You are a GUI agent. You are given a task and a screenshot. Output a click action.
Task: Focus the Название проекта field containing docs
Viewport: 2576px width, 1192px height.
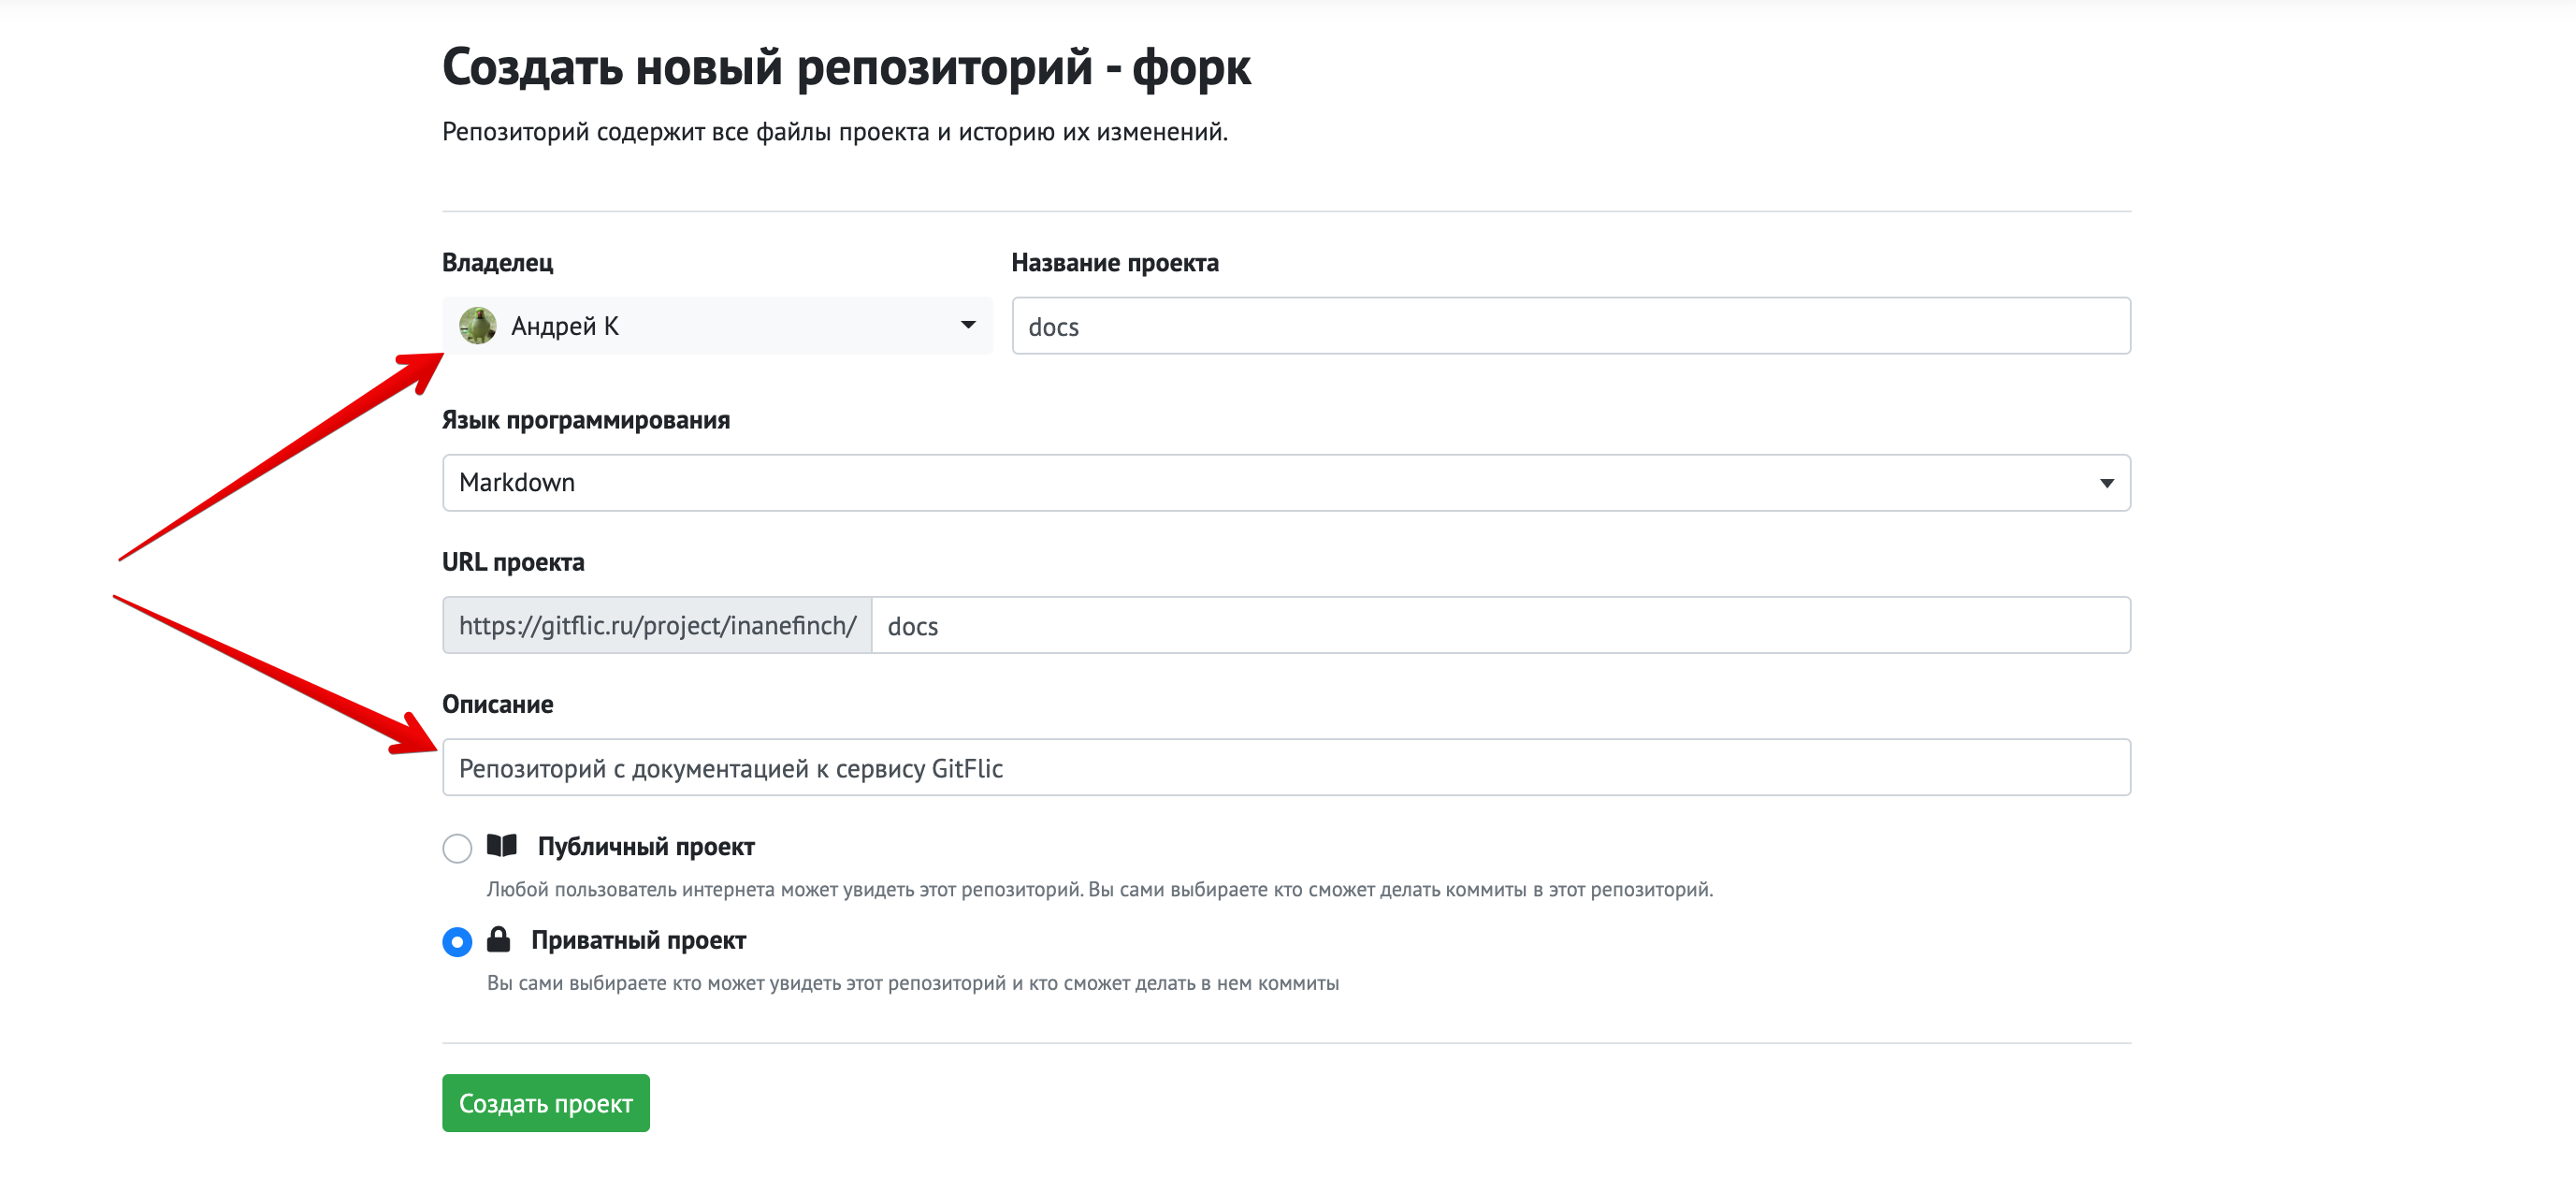1570,326
